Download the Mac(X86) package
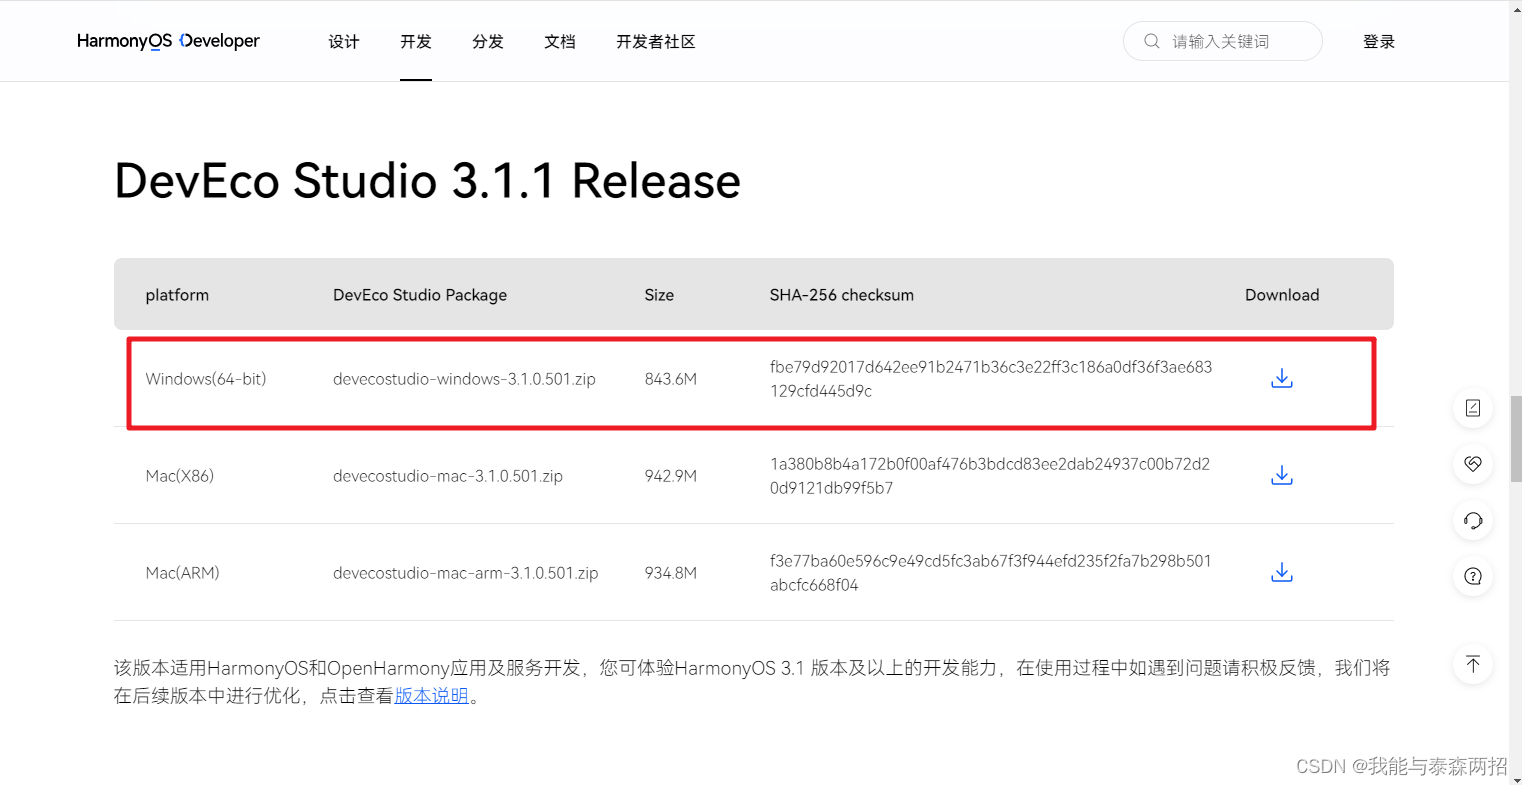Viewport: 1522px width, 785px height. (x=1281, y=475)
